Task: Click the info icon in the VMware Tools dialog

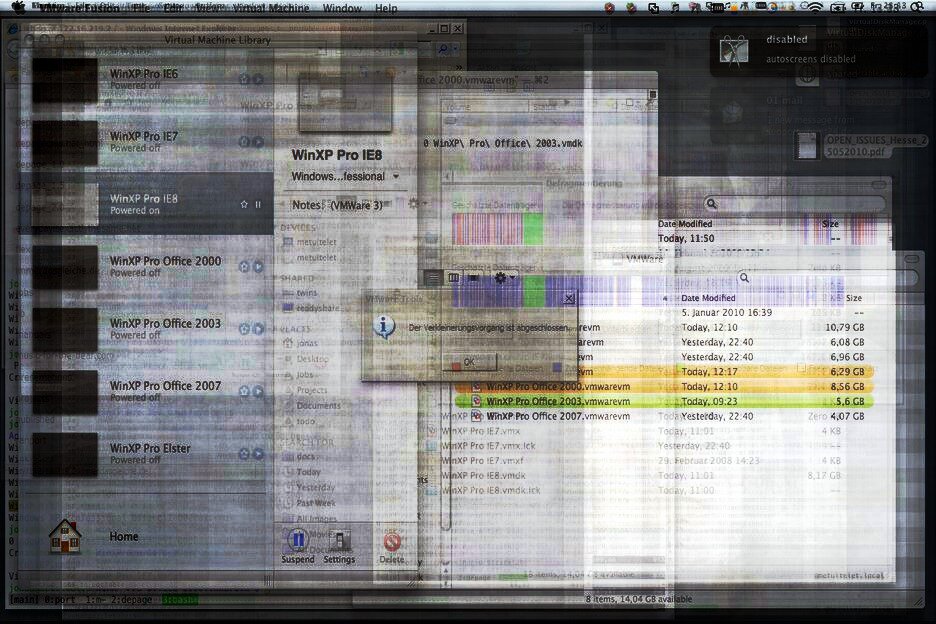Action: pos(383,327)
